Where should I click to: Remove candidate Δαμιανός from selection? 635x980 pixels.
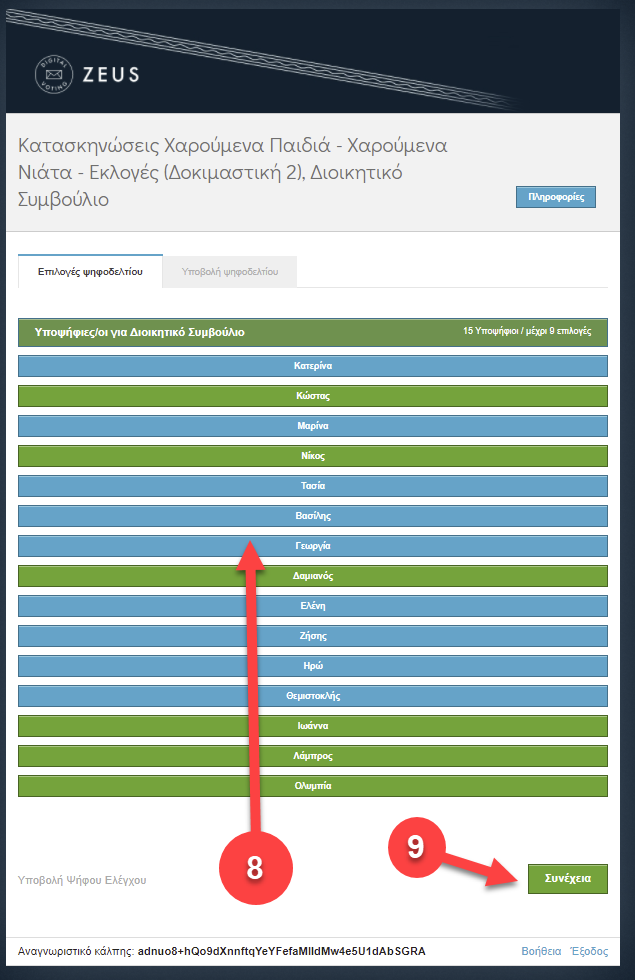tap(313, 576)
